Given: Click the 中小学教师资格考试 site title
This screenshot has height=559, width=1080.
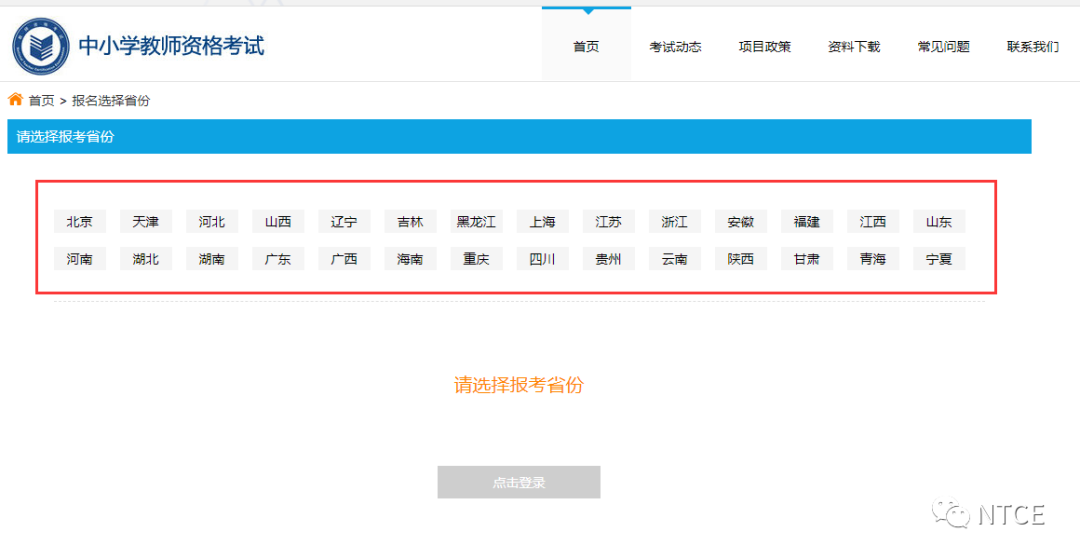Looking at the screenshot, I should (x=171, y=46).
